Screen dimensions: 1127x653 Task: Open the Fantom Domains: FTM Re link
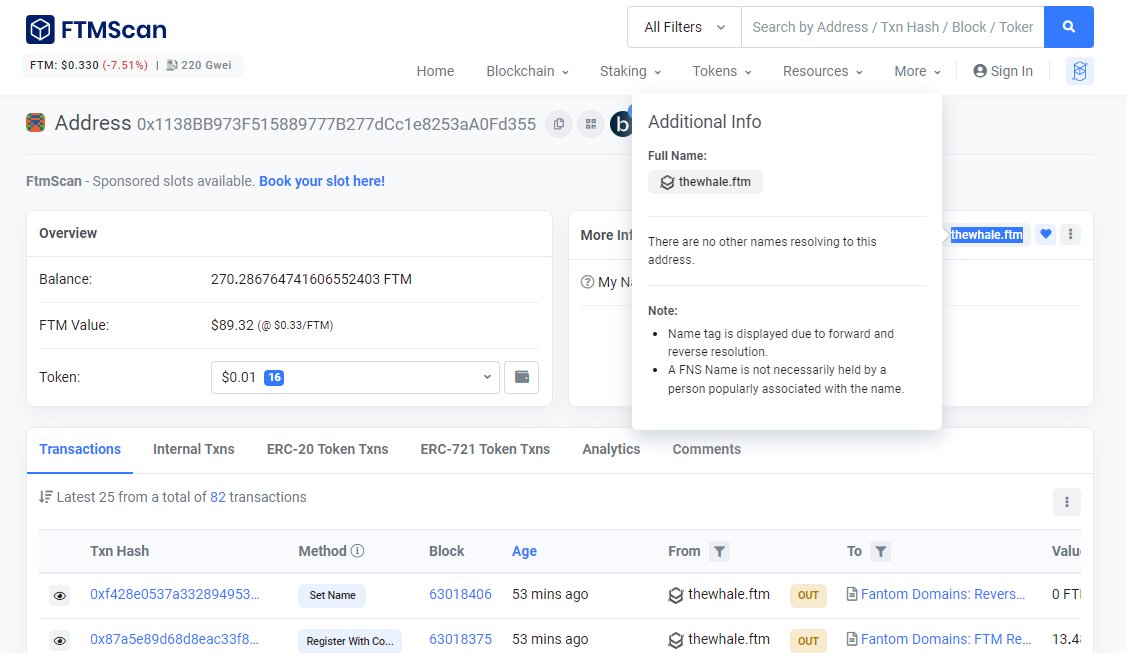click(946, 639)
